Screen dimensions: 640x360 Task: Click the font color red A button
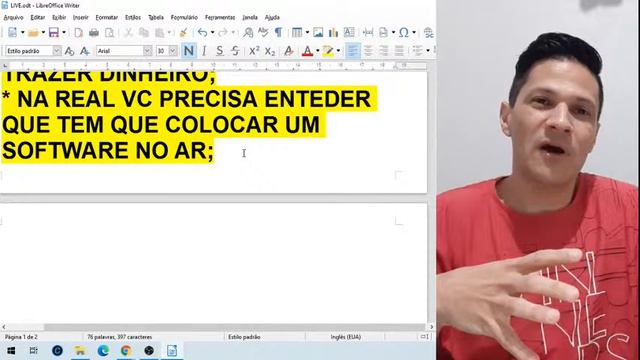click(307, 51)
